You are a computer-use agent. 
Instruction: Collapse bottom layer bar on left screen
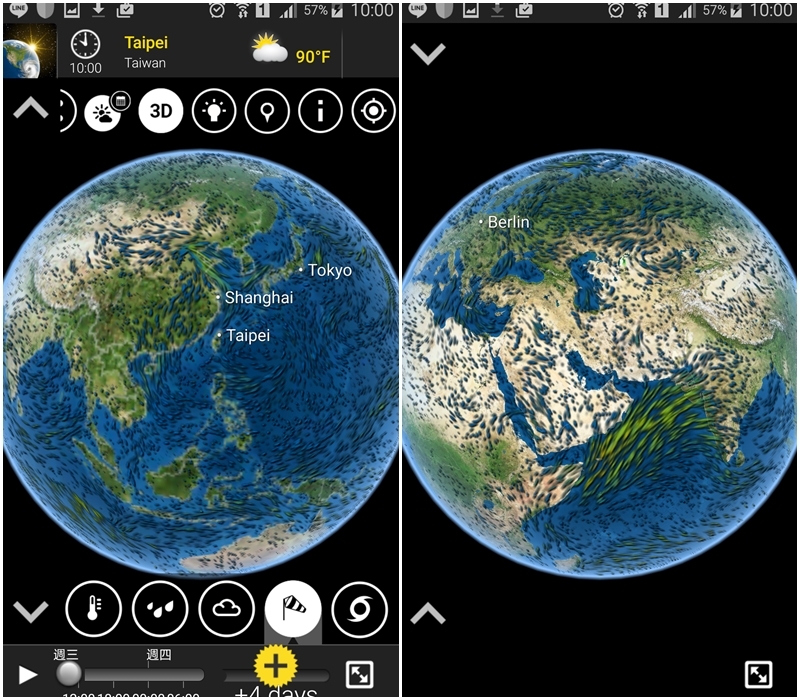30,609
